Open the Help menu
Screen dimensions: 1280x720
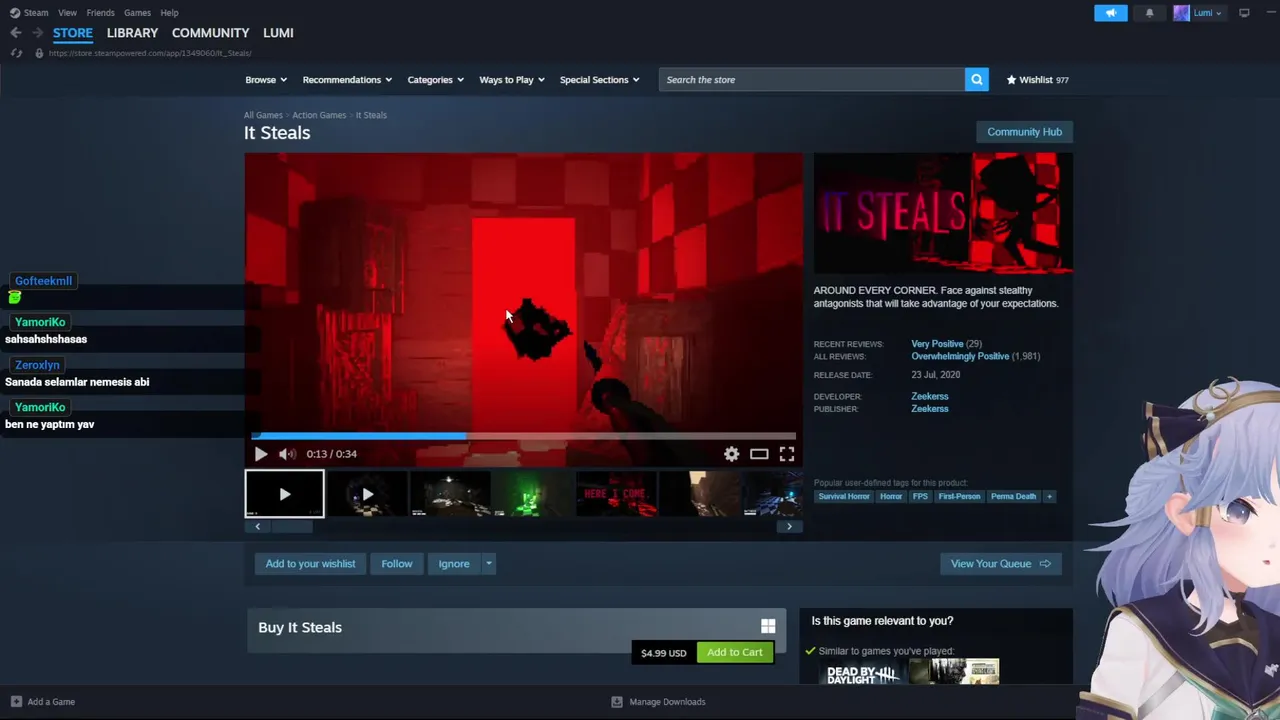(169, 13)
